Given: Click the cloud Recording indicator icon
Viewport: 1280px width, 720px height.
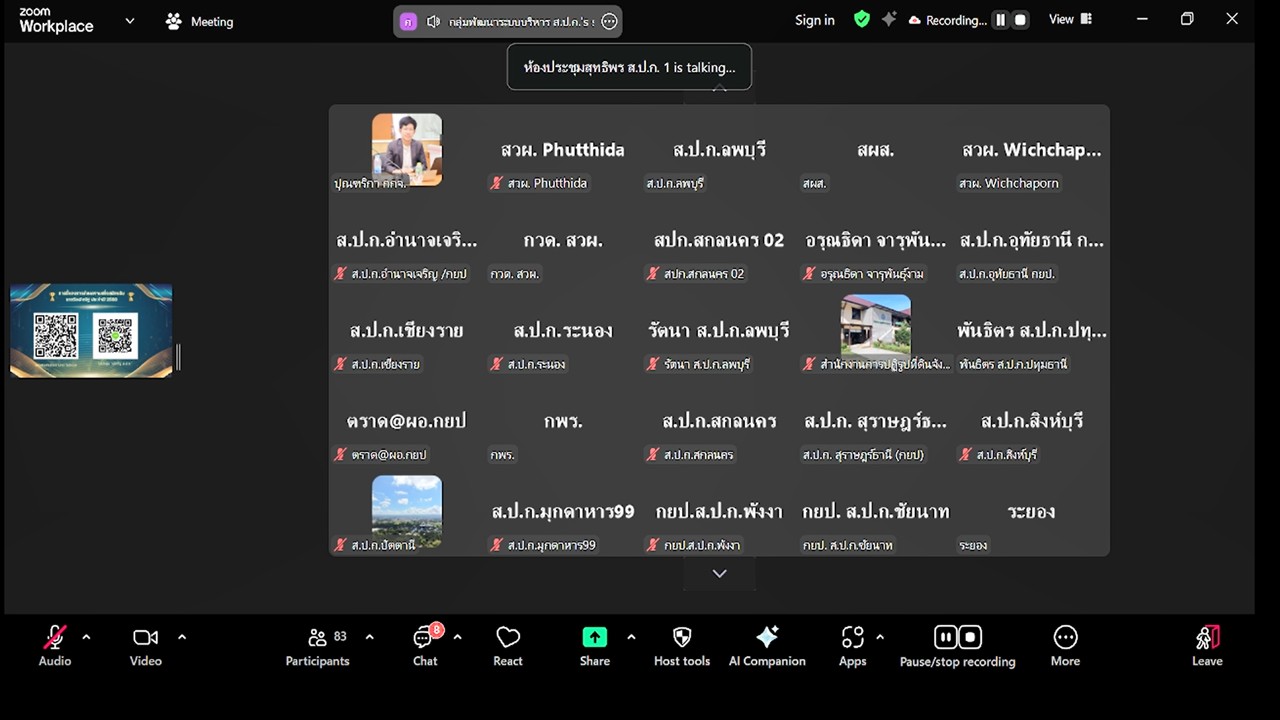Looking at the screenshot, I should (914, 20).
